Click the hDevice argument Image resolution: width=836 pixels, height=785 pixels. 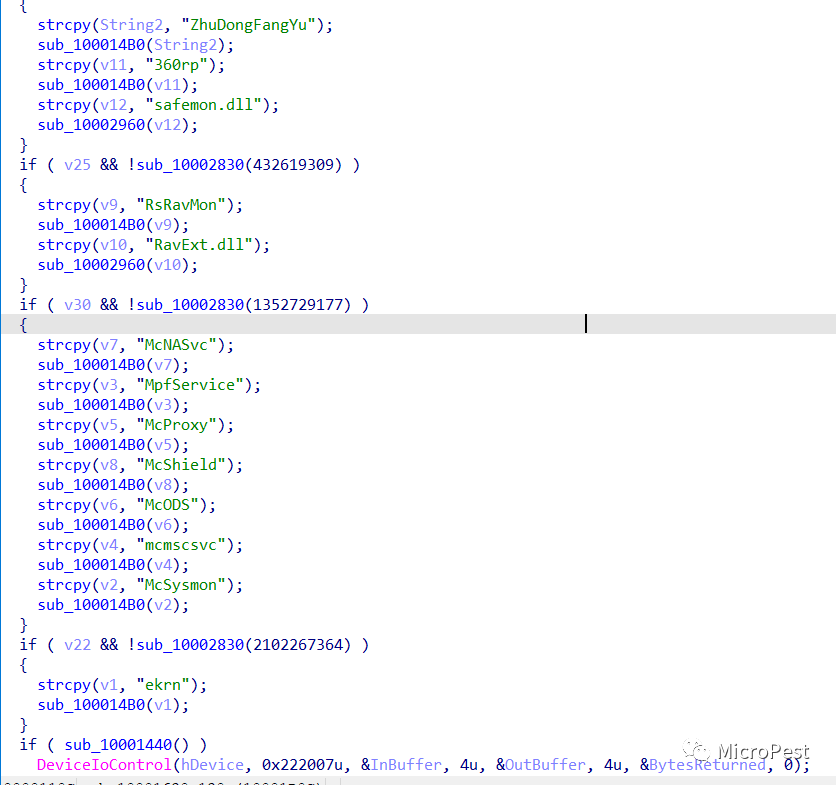click(x=212, y=765)
